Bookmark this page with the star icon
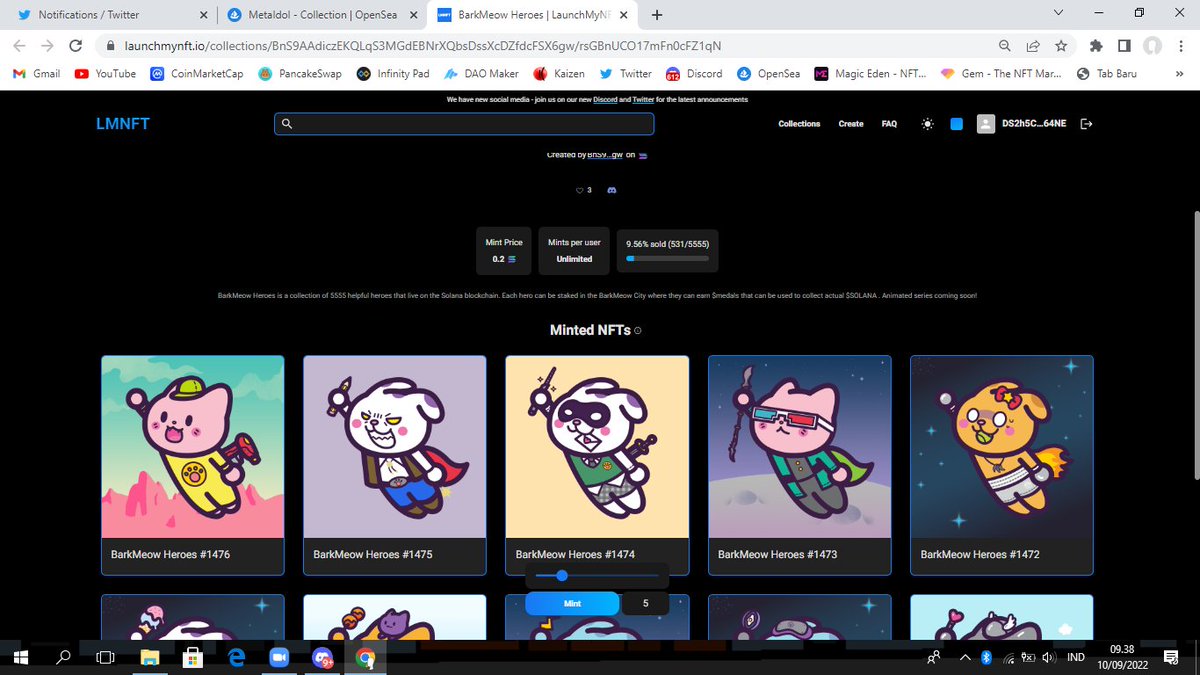Image resolution: width=1200 pixels, height=675 pixels. point(1061,46)
